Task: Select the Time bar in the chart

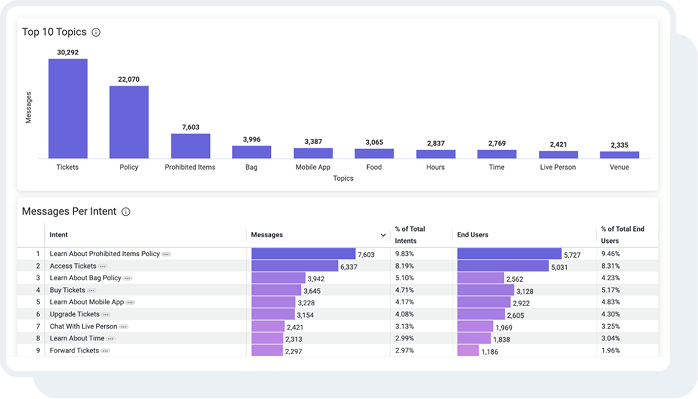Action: click(497, 154)
